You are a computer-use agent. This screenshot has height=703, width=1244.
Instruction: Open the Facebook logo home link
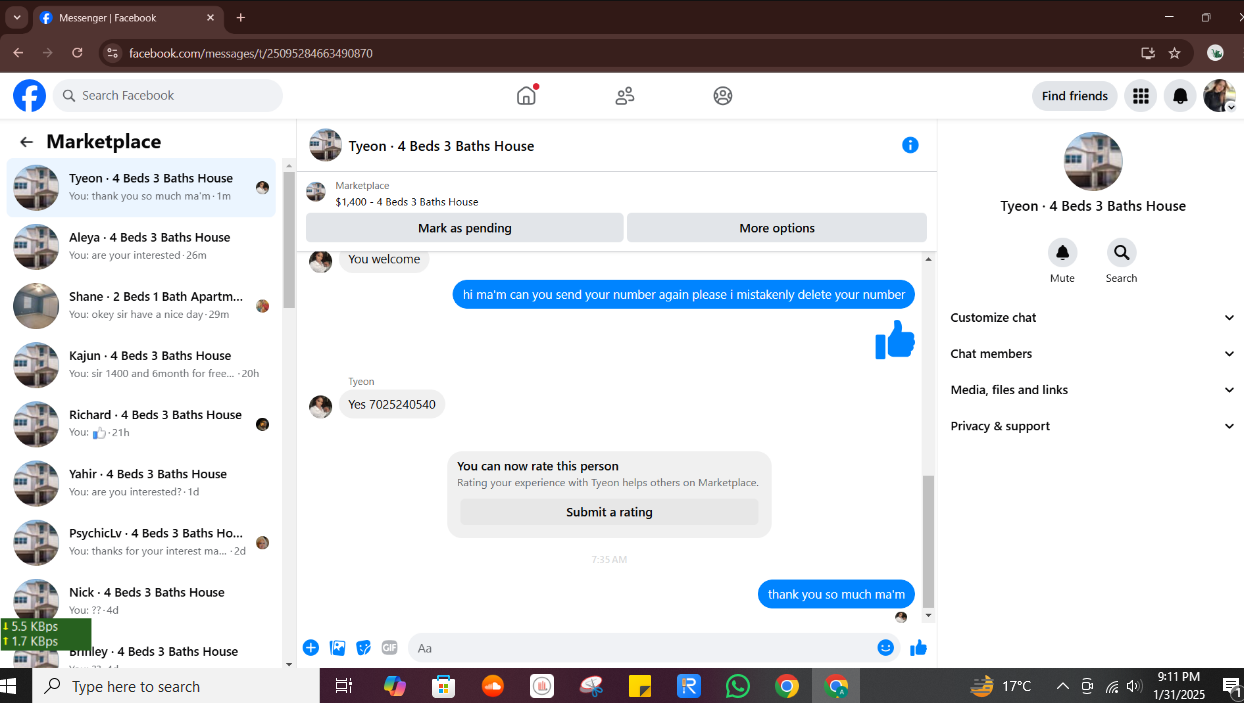pos(29,96)
